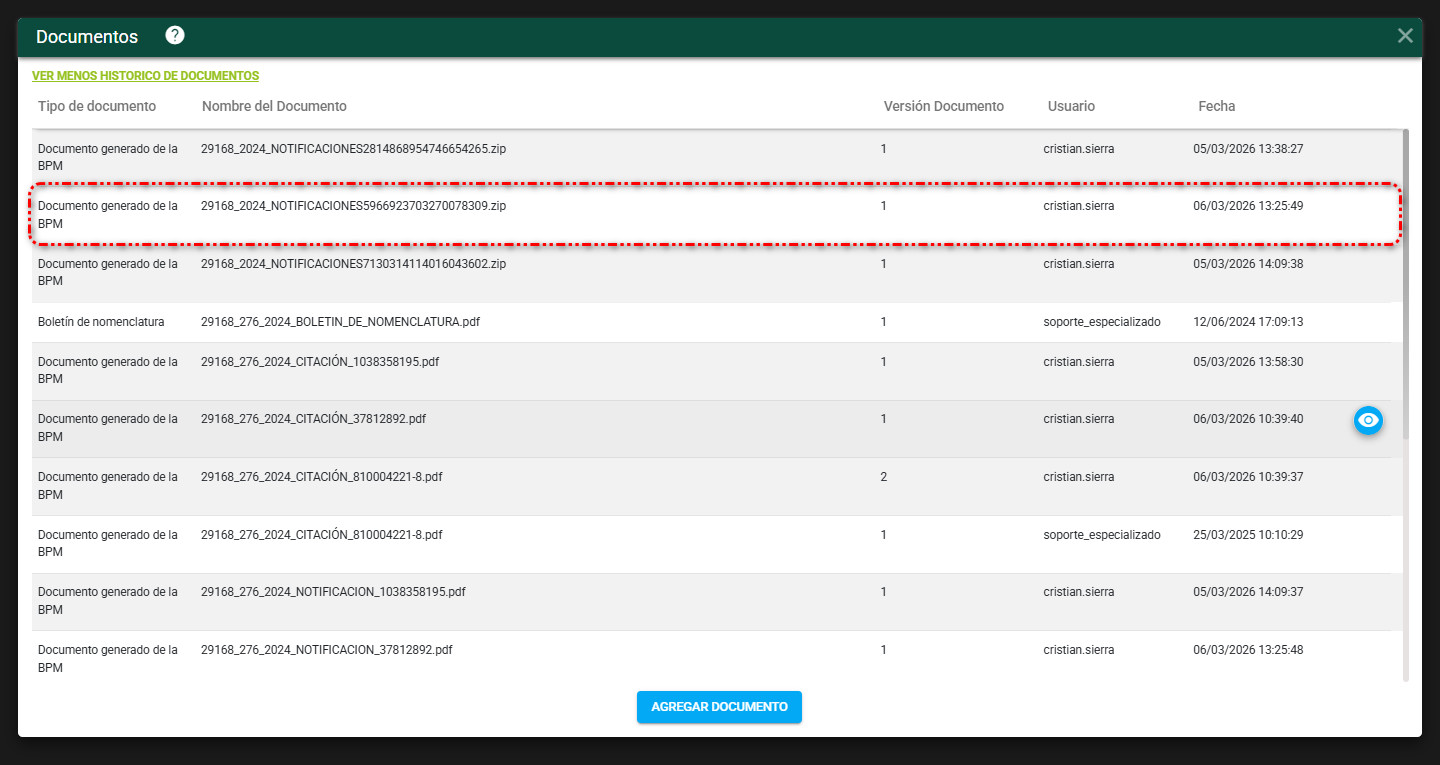Select the NOTIFICACIONES2814868954746654265.zip row
The image size is (1440, 765).
[353, 149]
